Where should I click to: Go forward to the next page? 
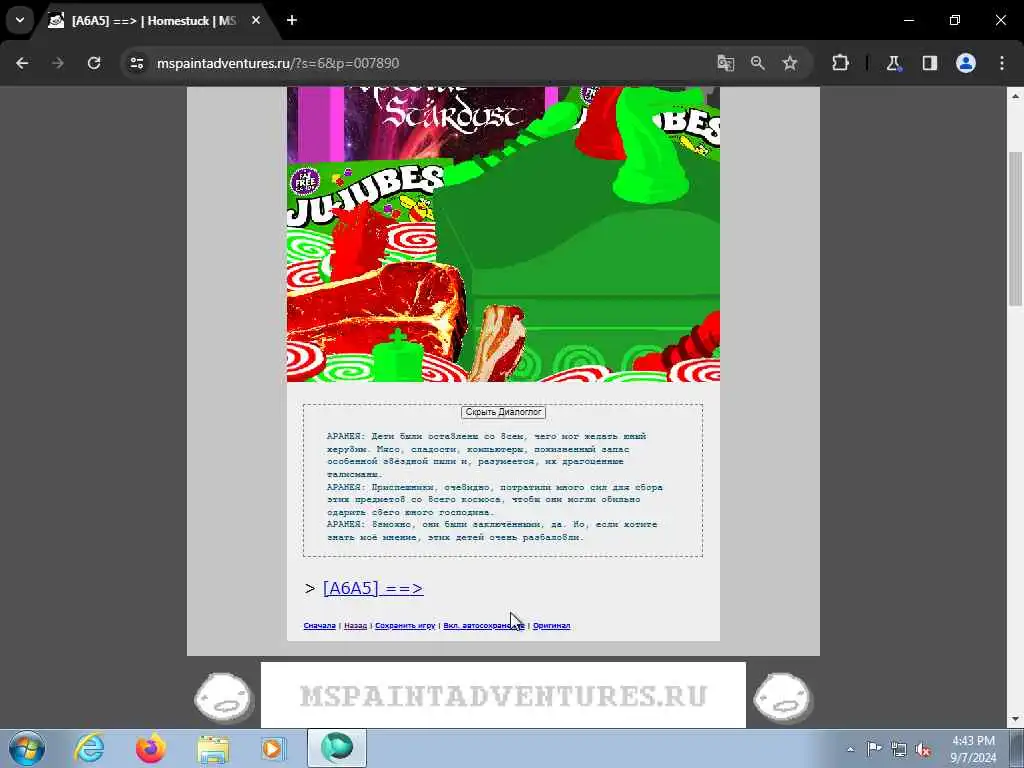58,63
